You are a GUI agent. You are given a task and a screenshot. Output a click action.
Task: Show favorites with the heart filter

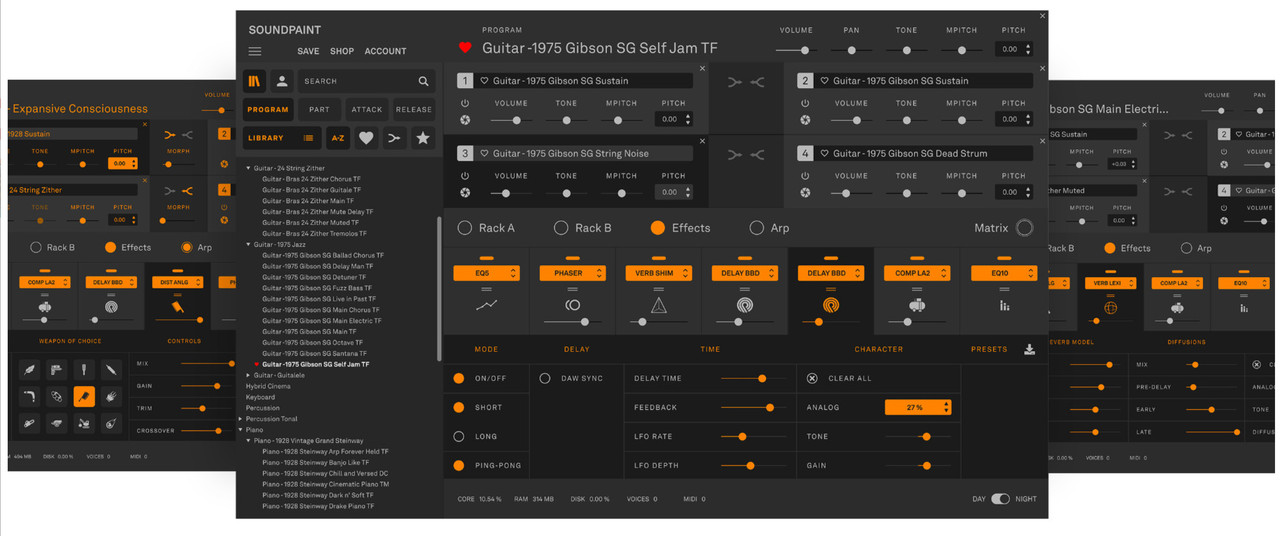tap(366, 138)
